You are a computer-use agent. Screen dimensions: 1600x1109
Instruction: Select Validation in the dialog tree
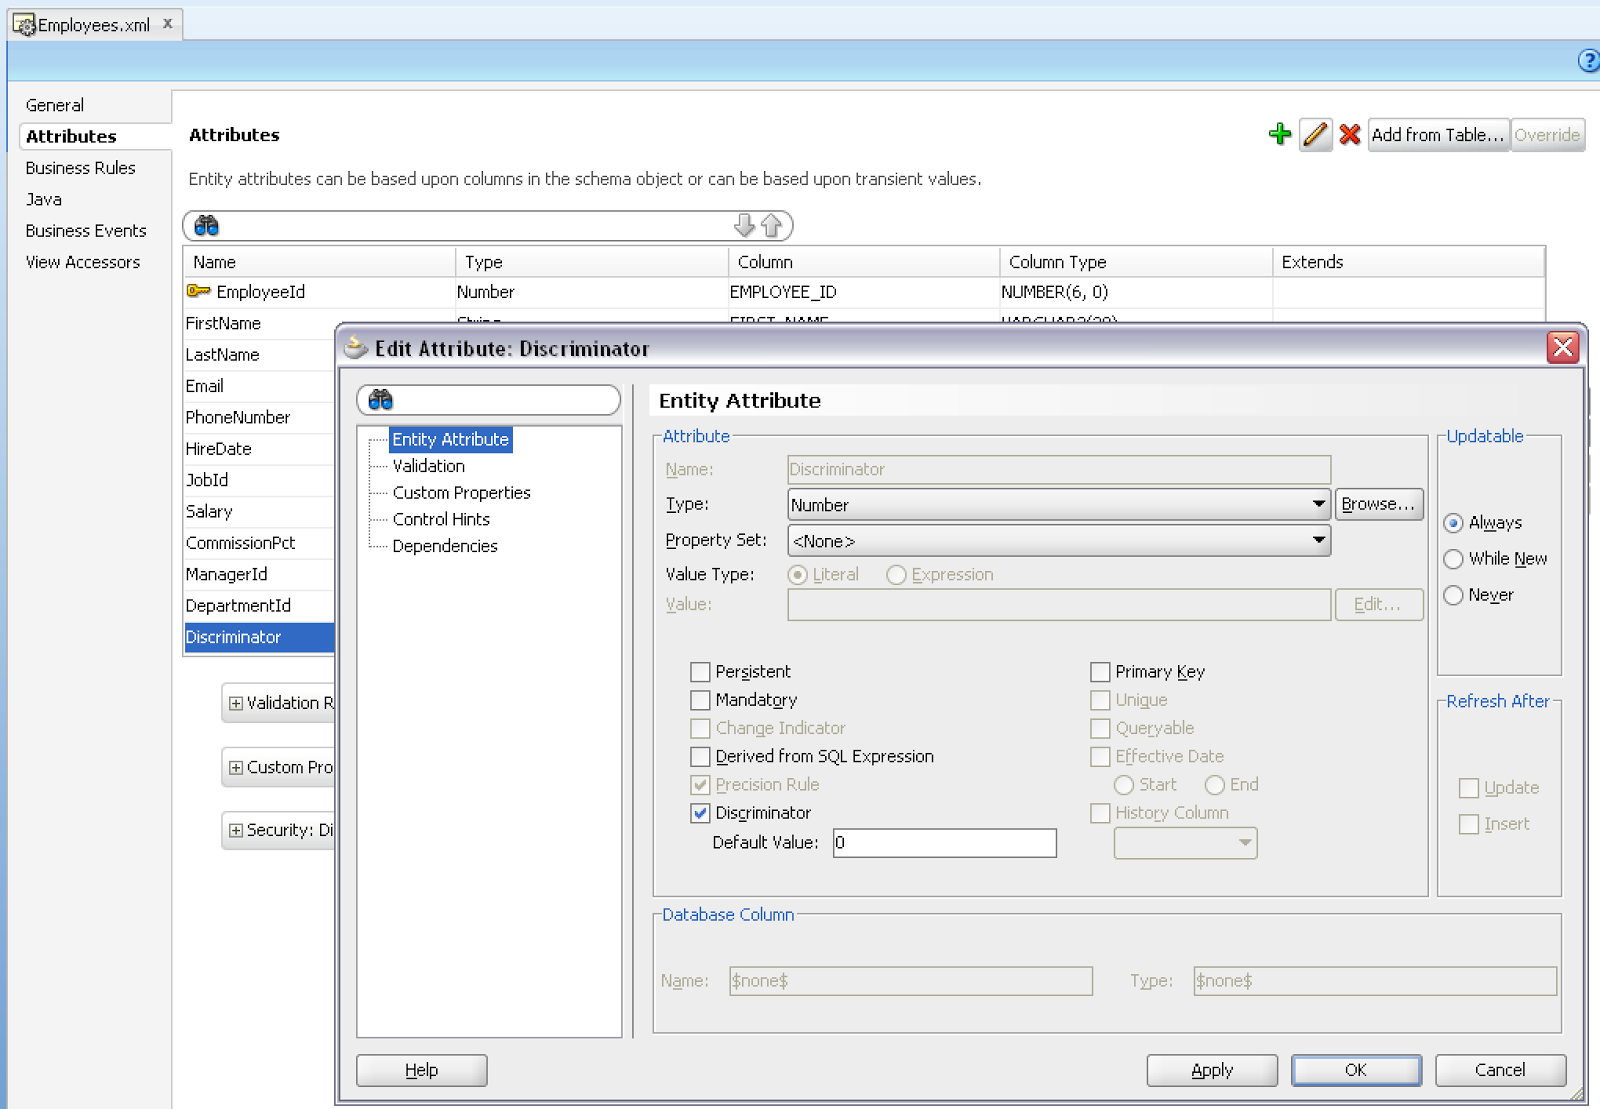(x=429, y=466)
